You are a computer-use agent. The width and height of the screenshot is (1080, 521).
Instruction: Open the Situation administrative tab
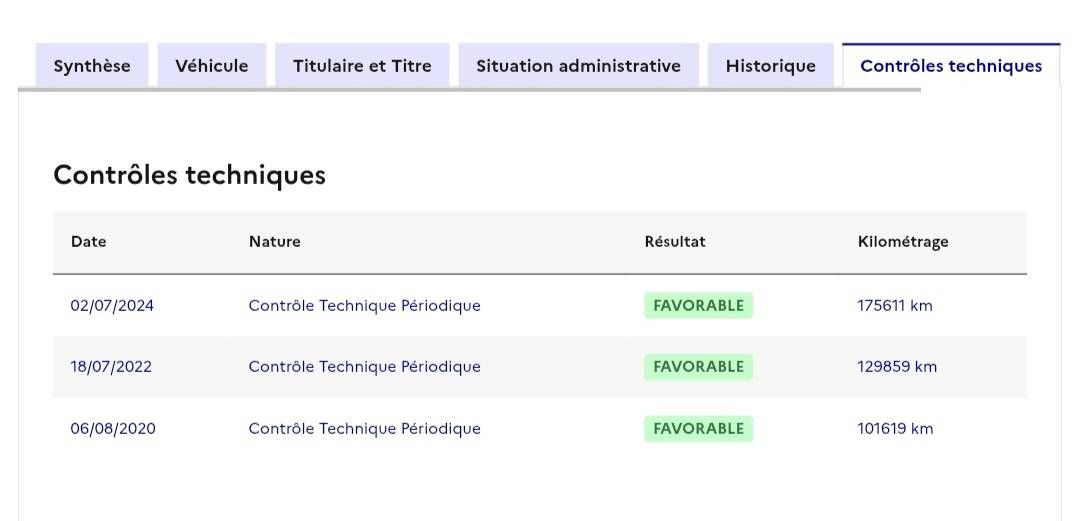point(579,65)
